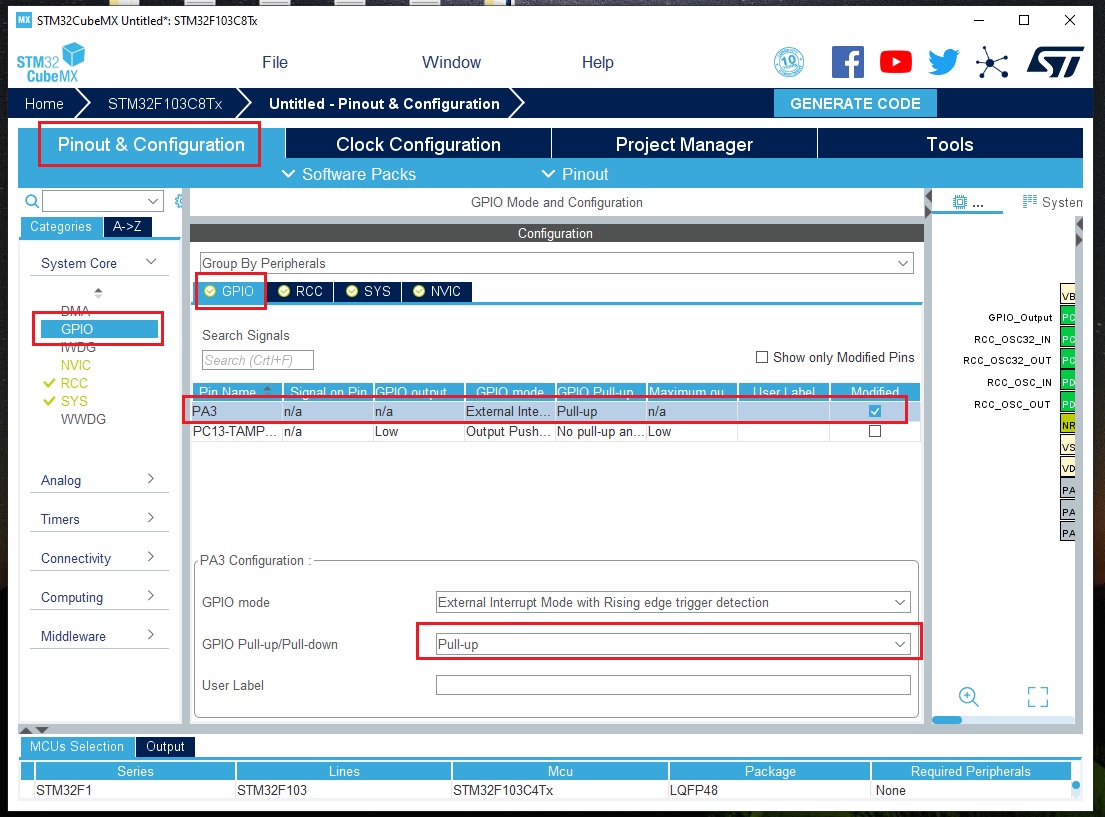Switch to the A->Z list tab
Screen dimensions: 1105x817
tap(127, 226)
